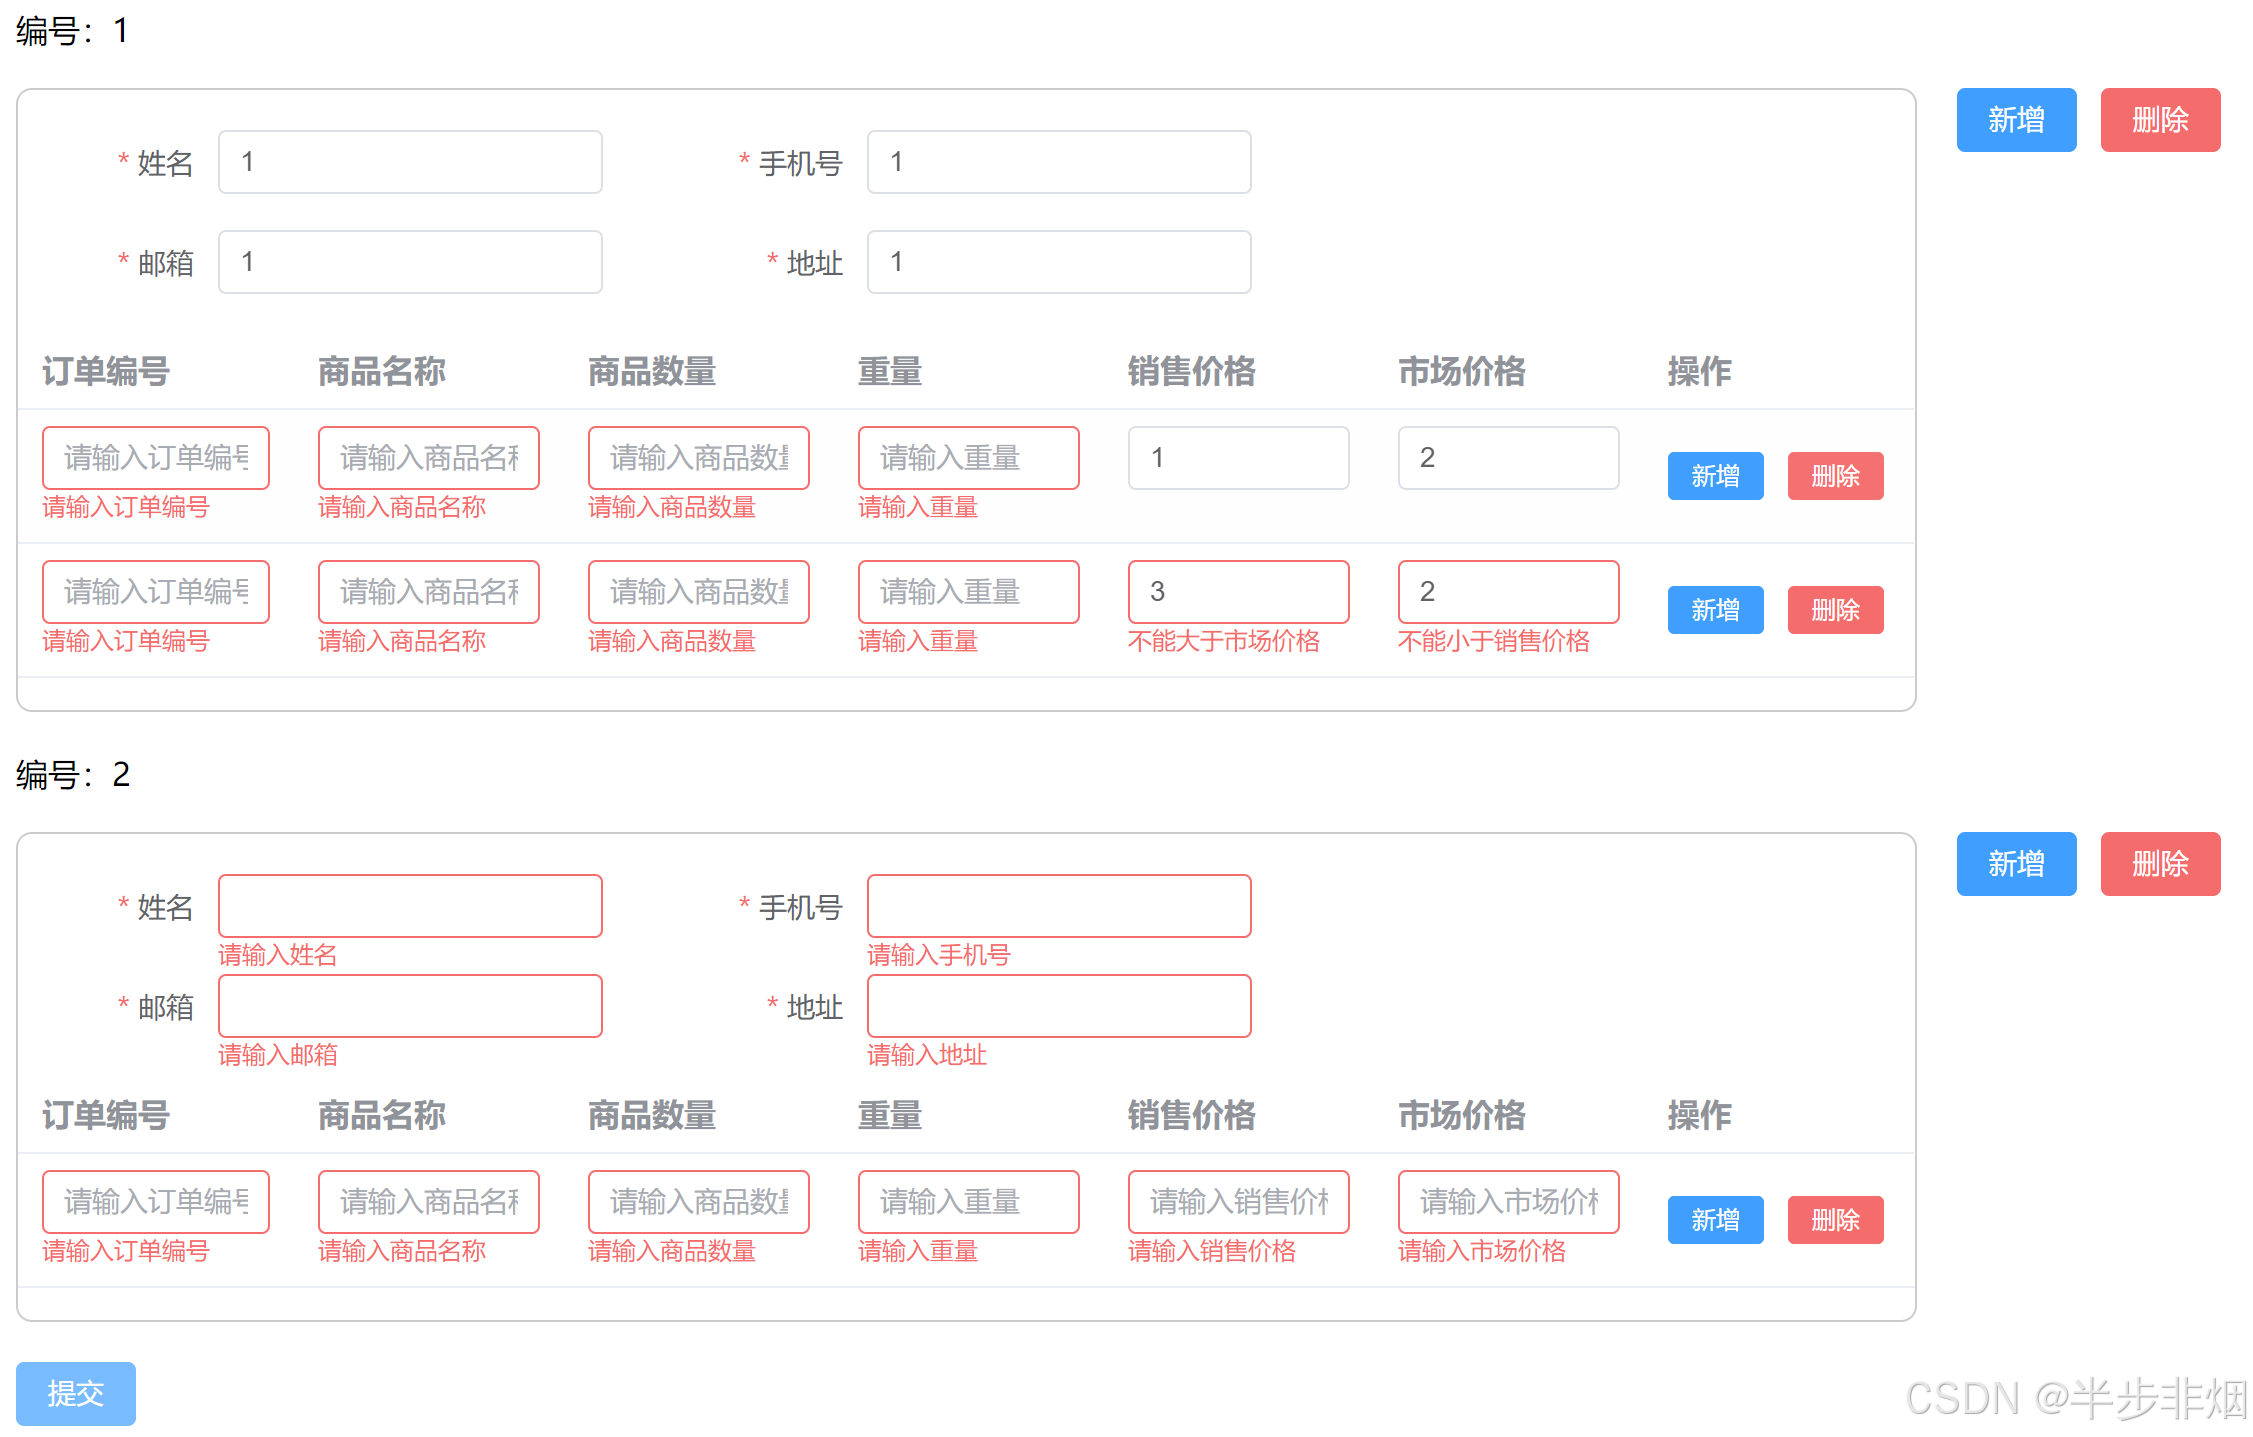This screenshot has width=2253, height=1437.
Task: Click 销售价格 input showing 3
Action: [1238, 592]
